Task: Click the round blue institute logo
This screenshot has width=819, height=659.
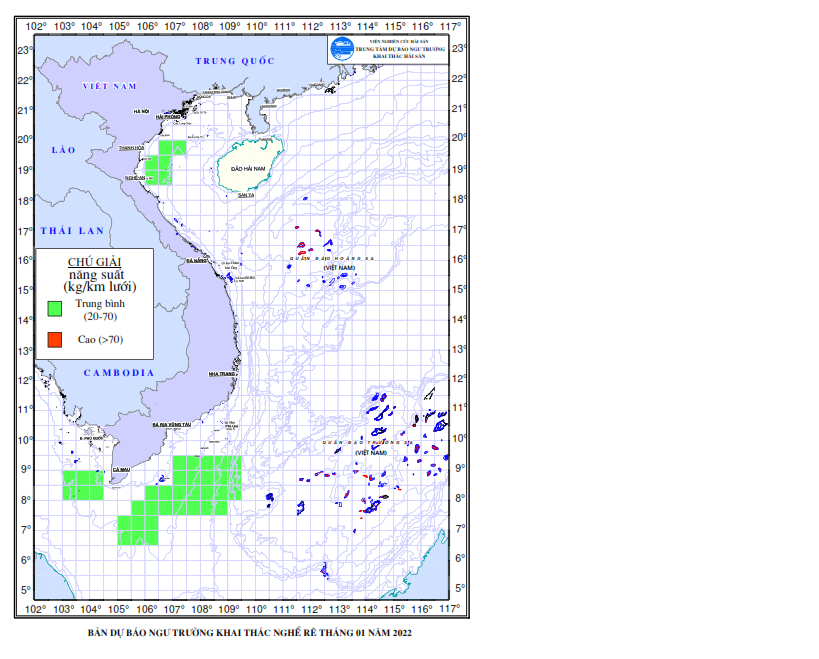Action: point(342,49)
